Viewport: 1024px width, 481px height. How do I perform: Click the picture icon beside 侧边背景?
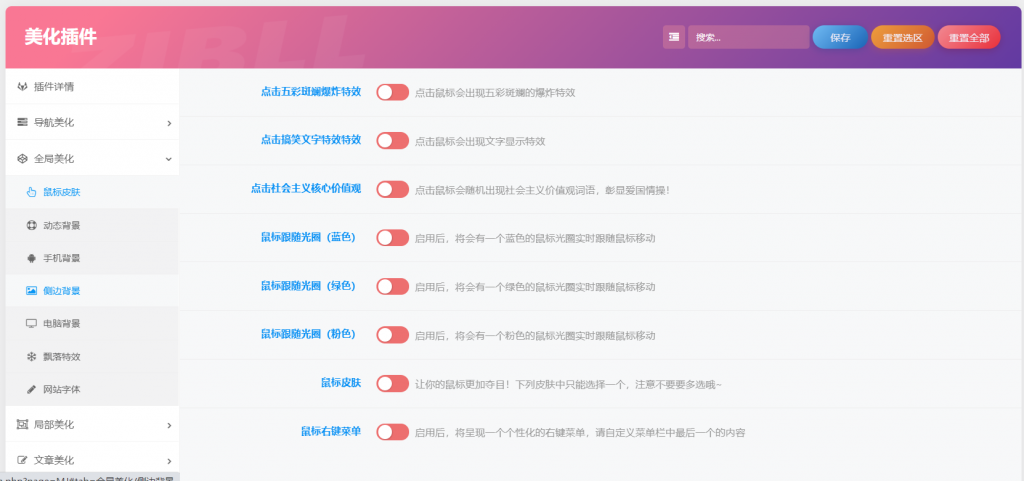pyautogui.click(x=31, y=291)
